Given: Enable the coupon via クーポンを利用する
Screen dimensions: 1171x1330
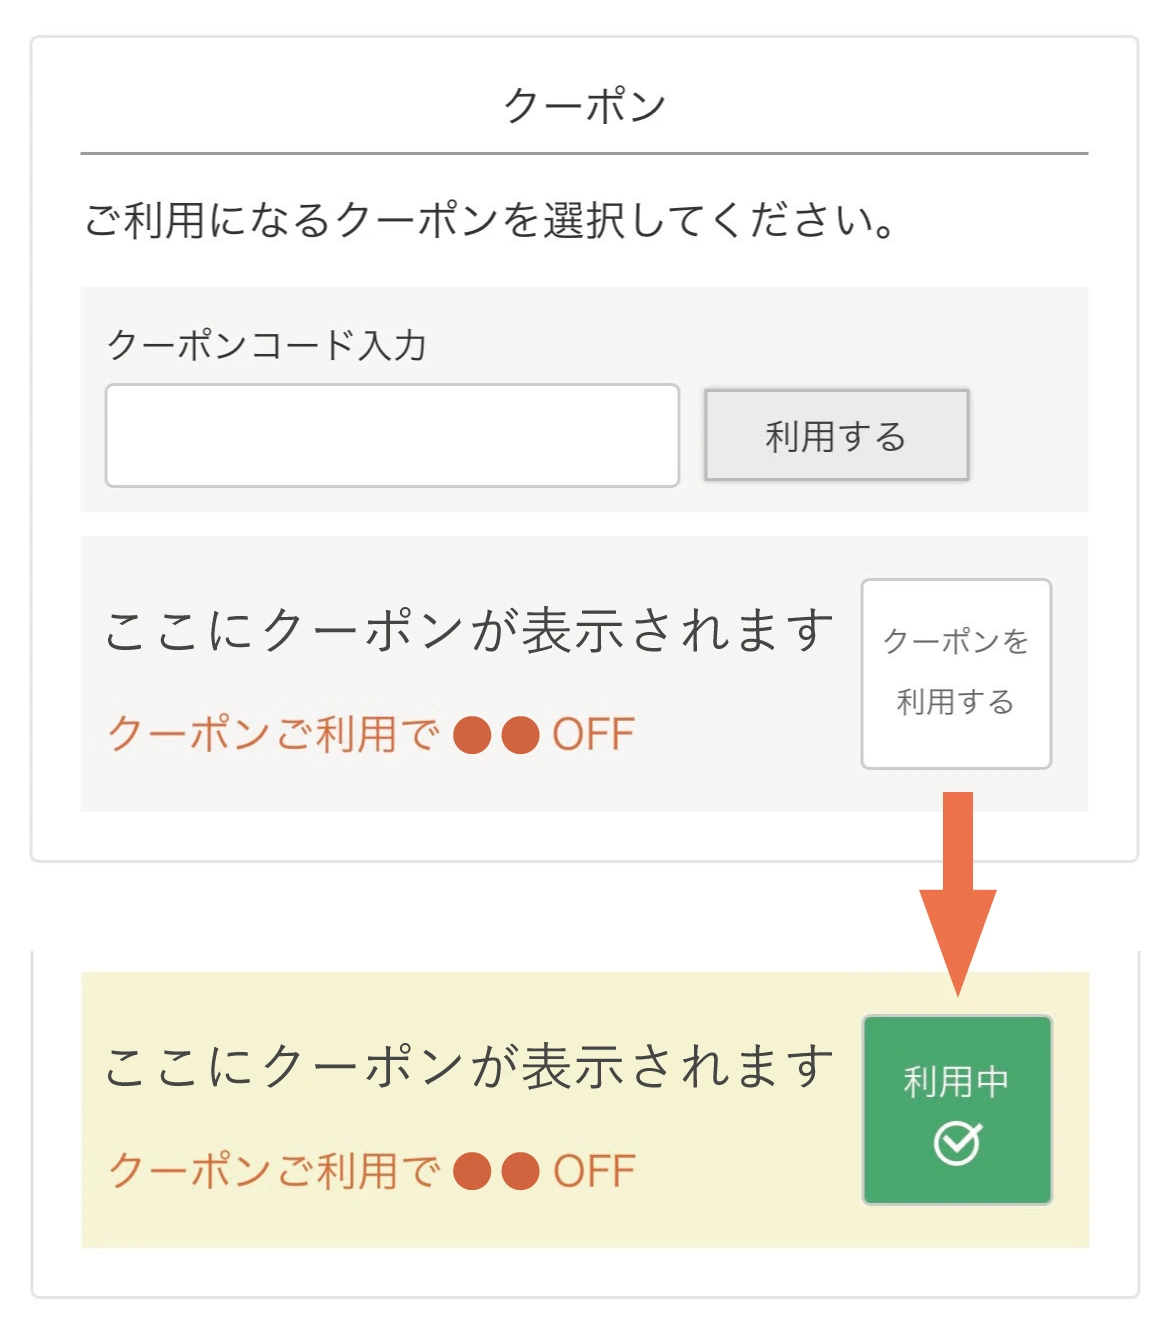Looking at the screenshot, I should tap(956, 672).
